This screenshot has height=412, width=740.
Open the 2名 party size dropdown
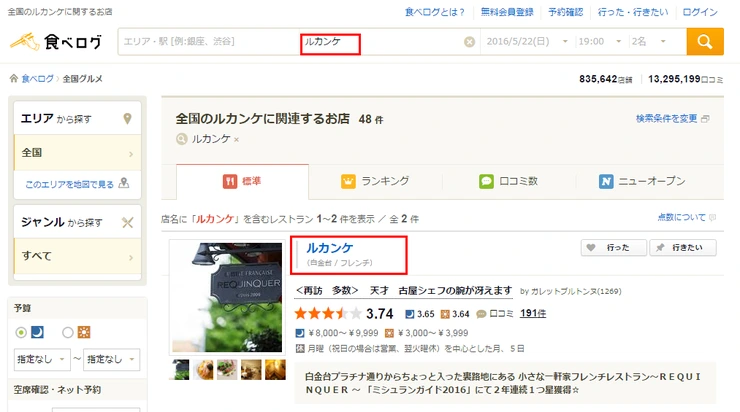648,42
